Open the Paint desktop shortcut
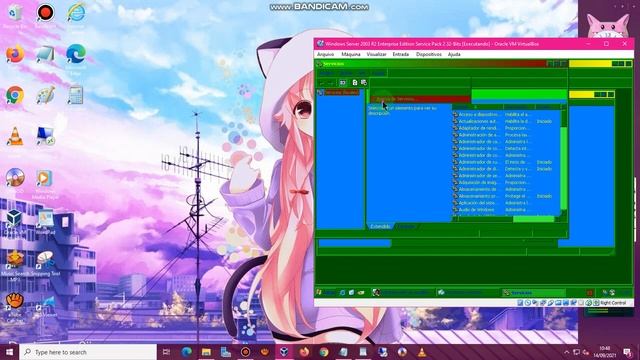Image resolution: width=640 pixels, height=360 pixels. 45,95
